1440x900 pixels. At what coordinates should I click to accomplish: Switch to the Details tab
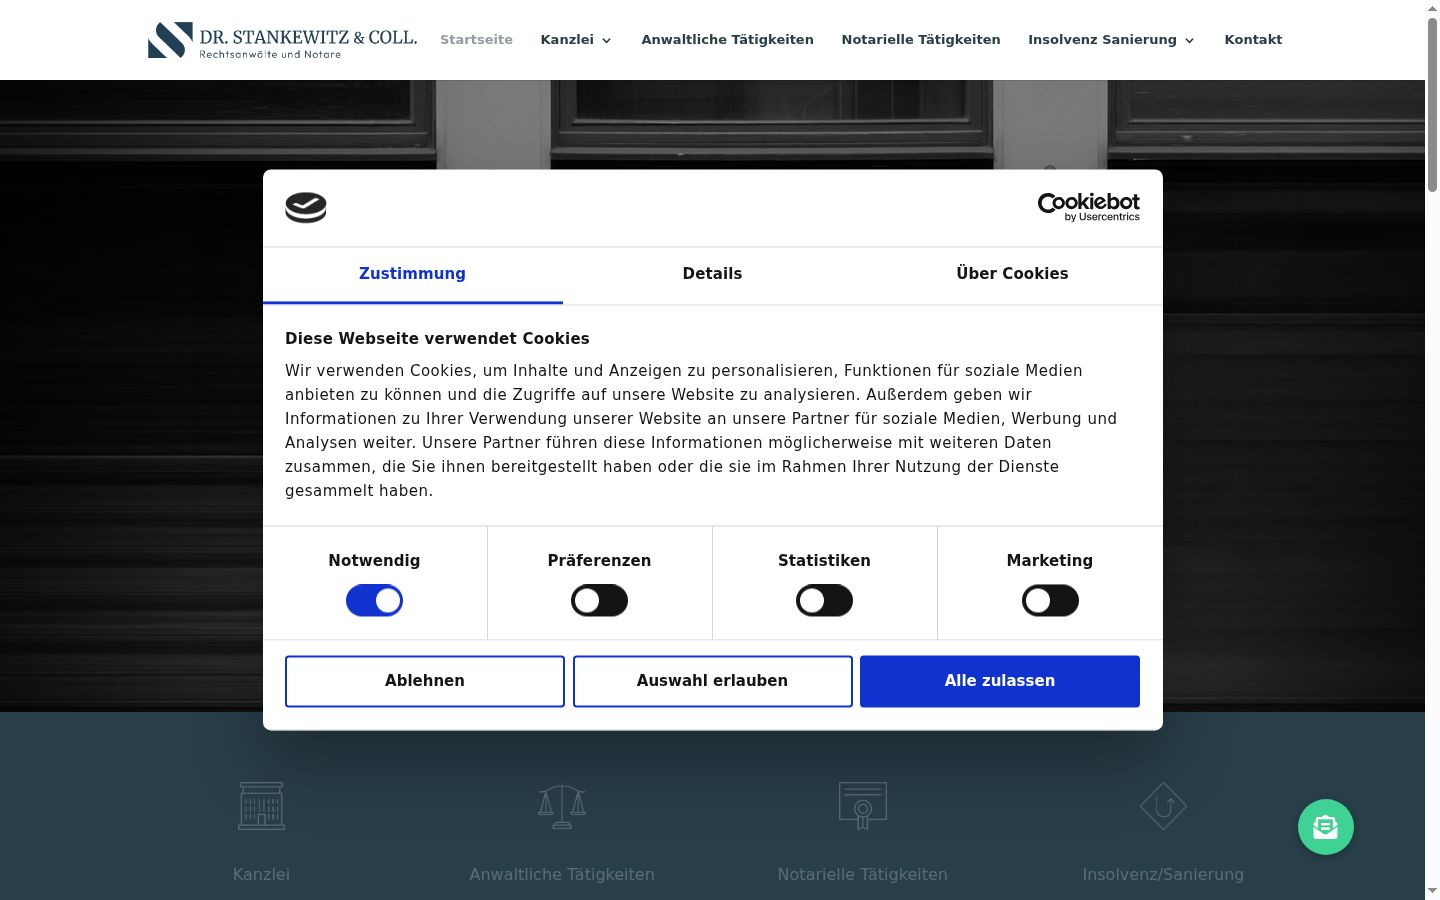[712, 275]
